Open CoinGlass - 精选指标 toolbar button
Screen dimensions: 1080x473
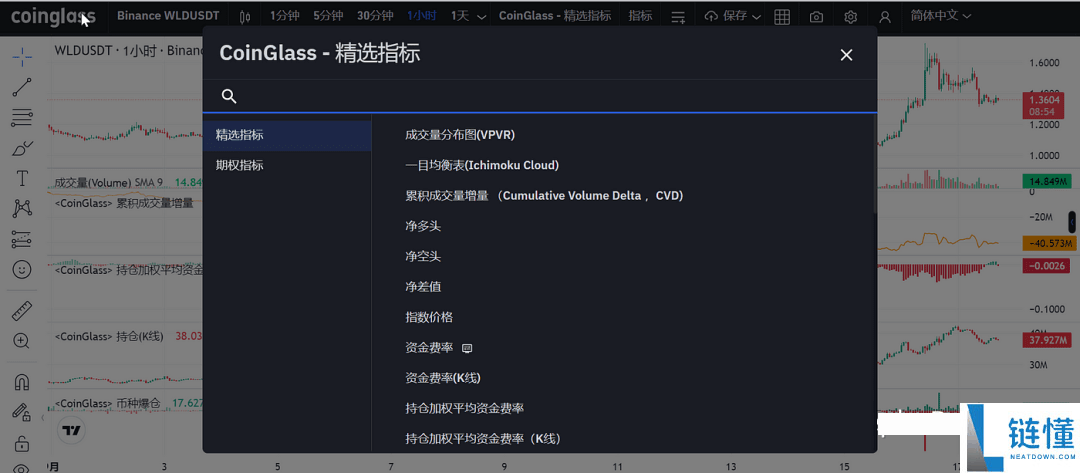[554, 16]
